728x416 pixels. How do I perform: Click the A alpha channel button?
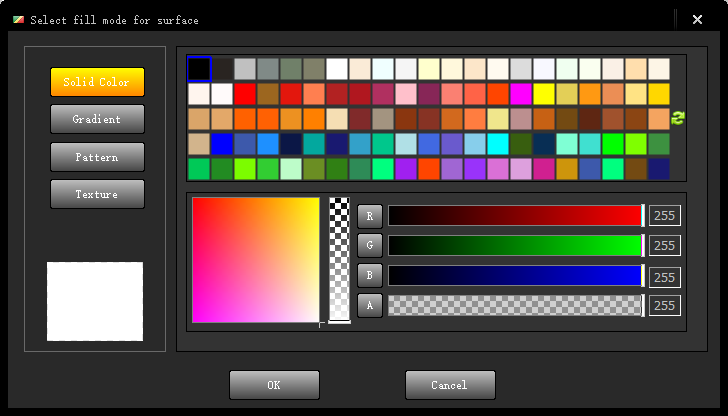click(x=370, y=305)
